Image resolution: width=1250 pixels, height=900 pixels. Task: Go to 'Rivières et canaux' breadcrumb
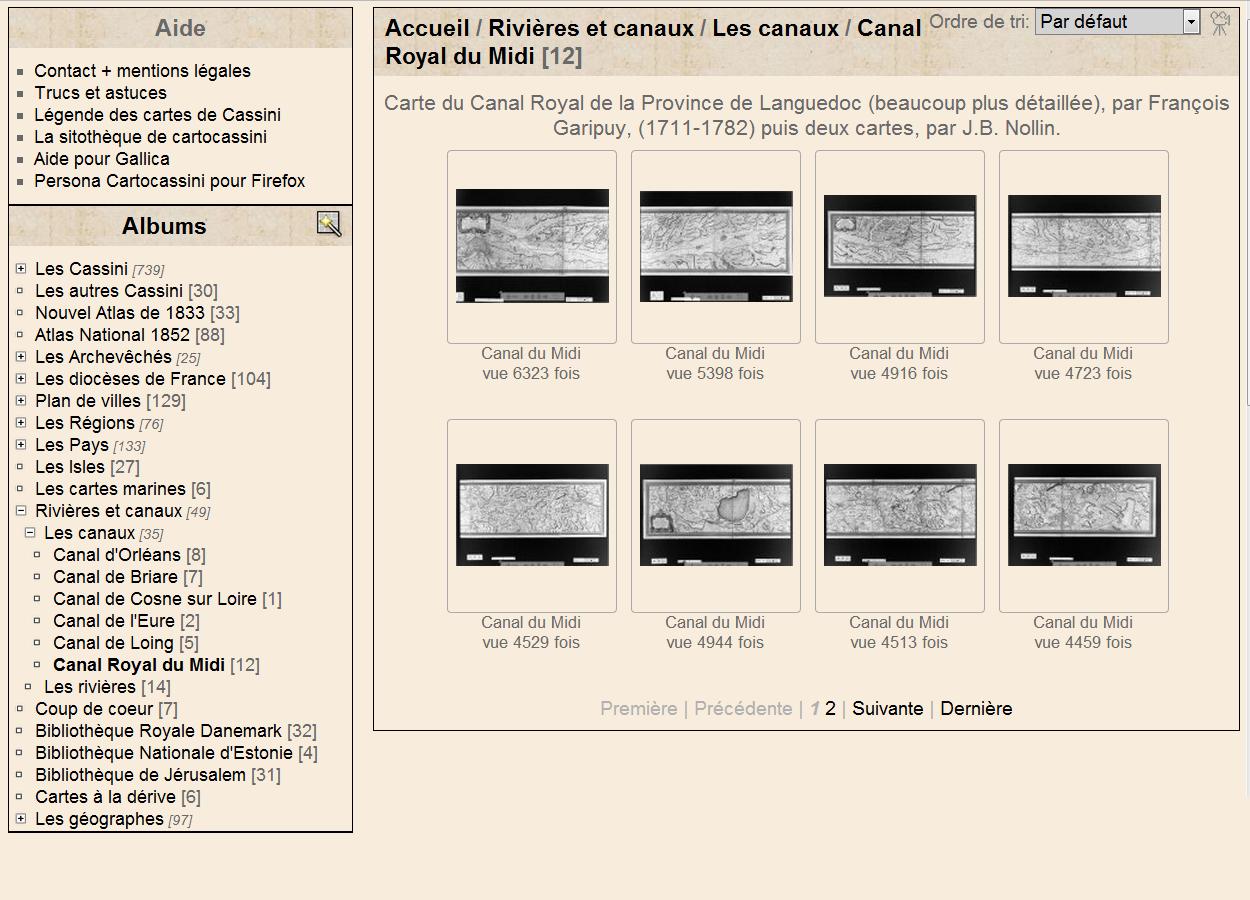tap(591, 28)
